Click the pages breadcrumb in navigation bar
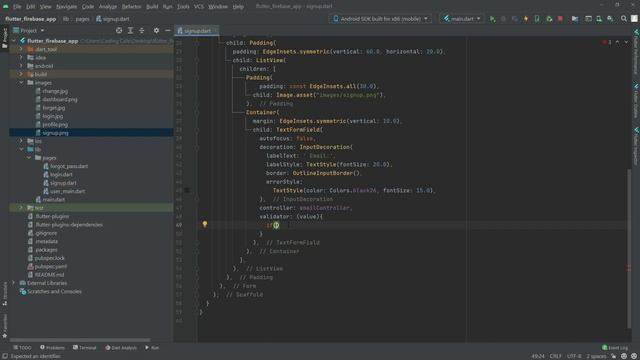This screenshot has width=640, height=360. 82,19
